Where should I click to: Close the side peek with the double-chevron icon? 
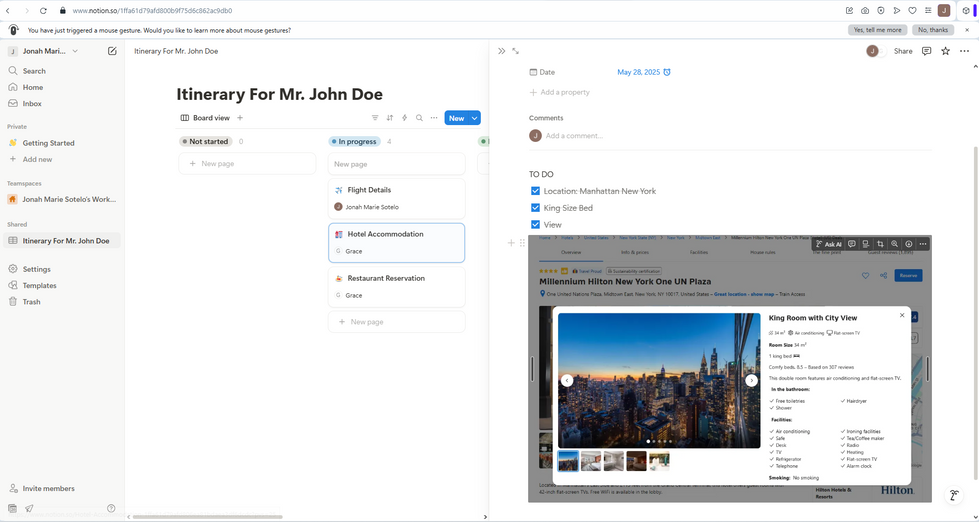coord(501,51)
